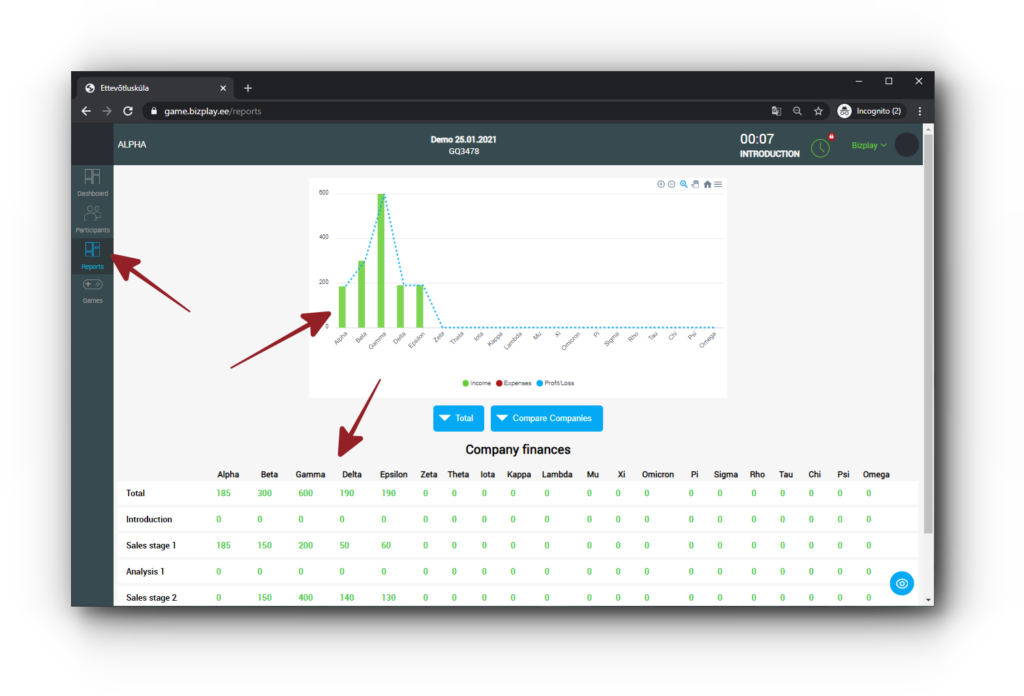Open the Dashboard sidebar page

[x=92, y=181]
